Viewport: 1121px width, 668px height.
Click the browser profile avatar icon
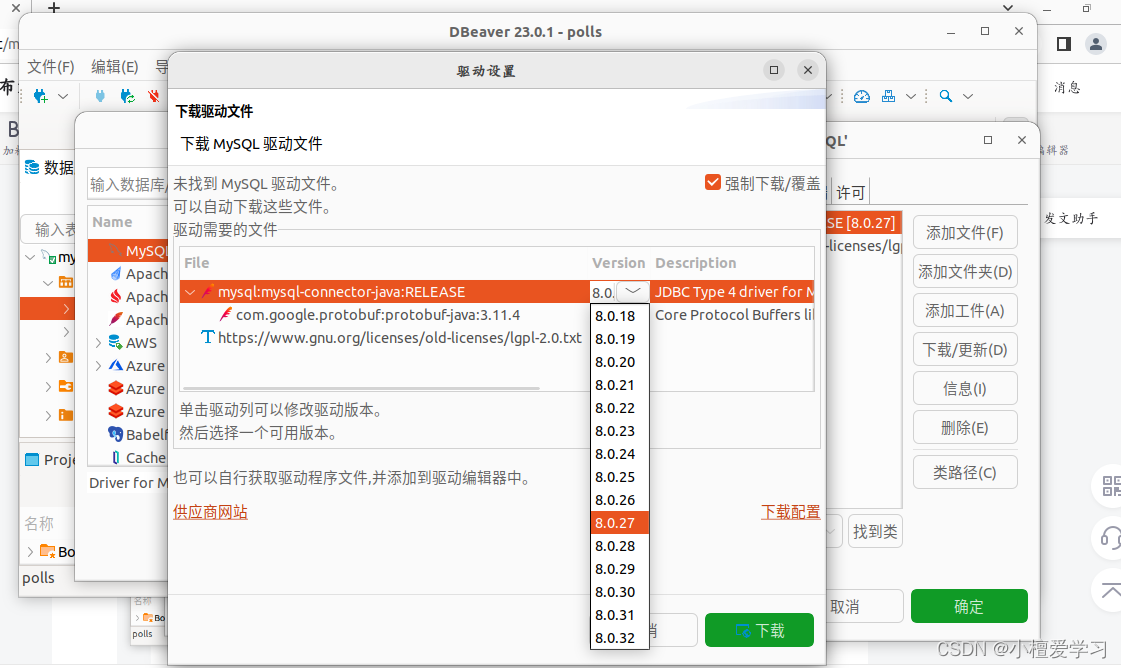click(1096, 44)
